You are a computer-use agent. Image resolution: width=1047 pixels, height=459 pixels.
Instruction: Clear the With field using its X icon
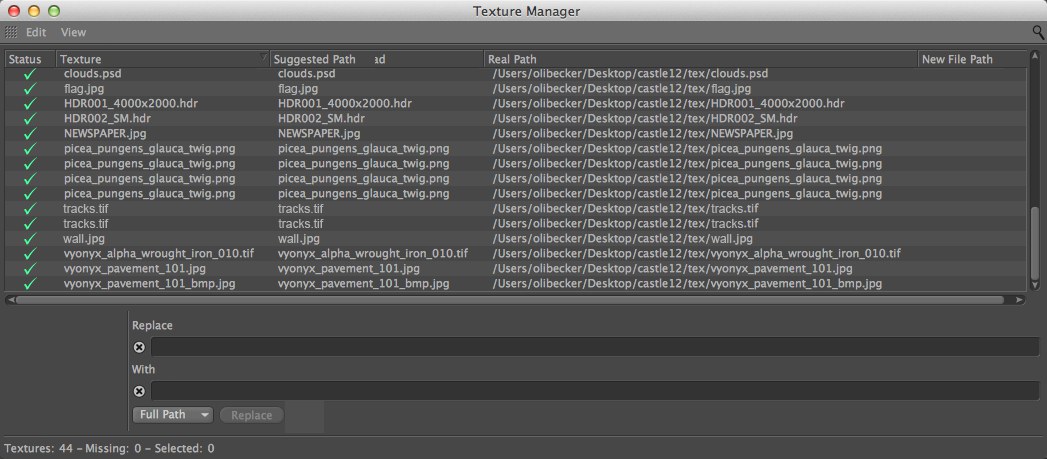139,391
